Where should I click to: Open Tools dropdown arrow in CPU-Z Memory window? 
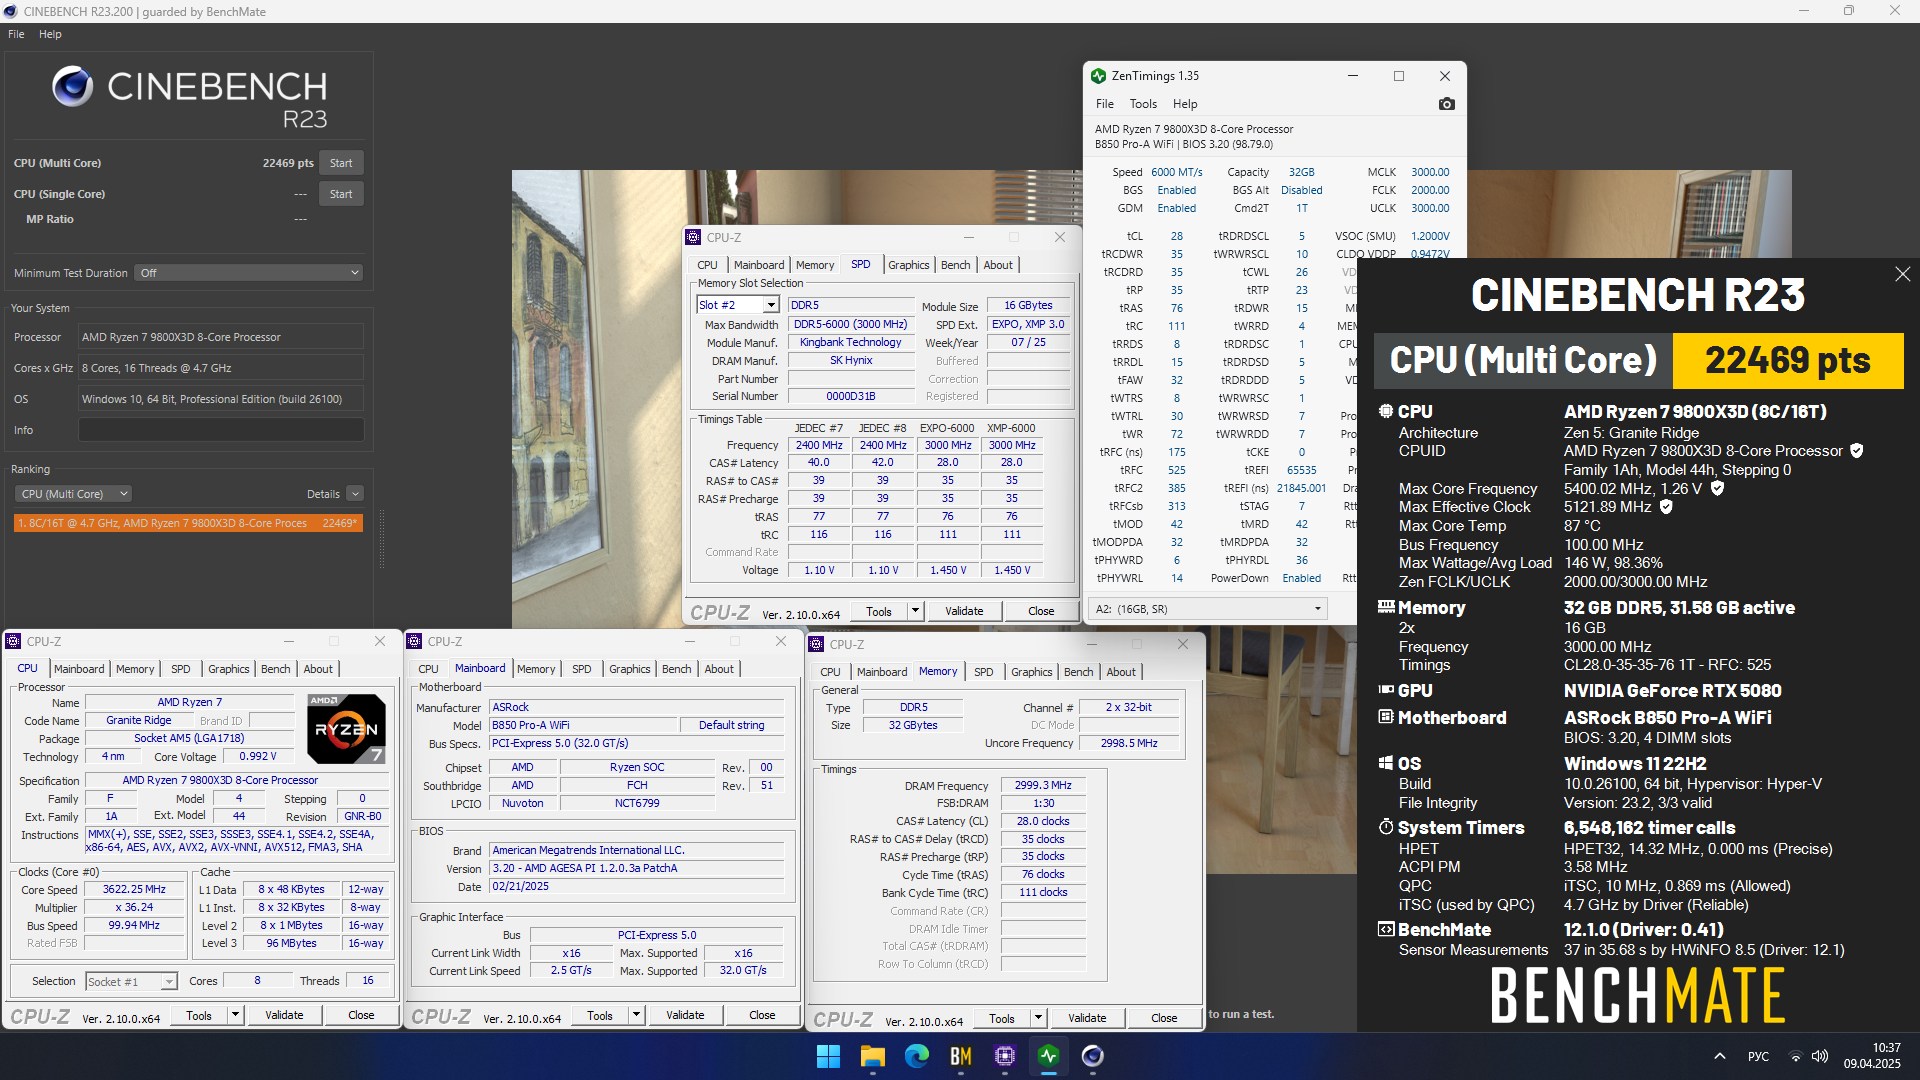(x=1038, y=1018)
